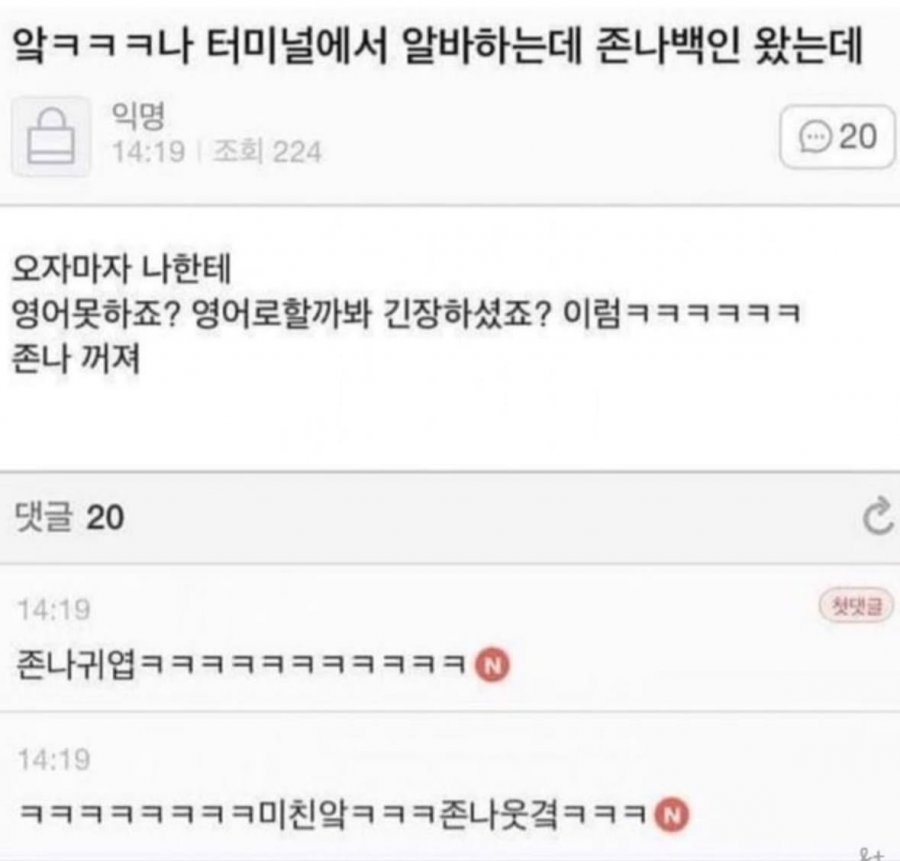This screenshot has height=861, width=900.
Task: Click the 조회 224 view count
Action: point(267,152)
